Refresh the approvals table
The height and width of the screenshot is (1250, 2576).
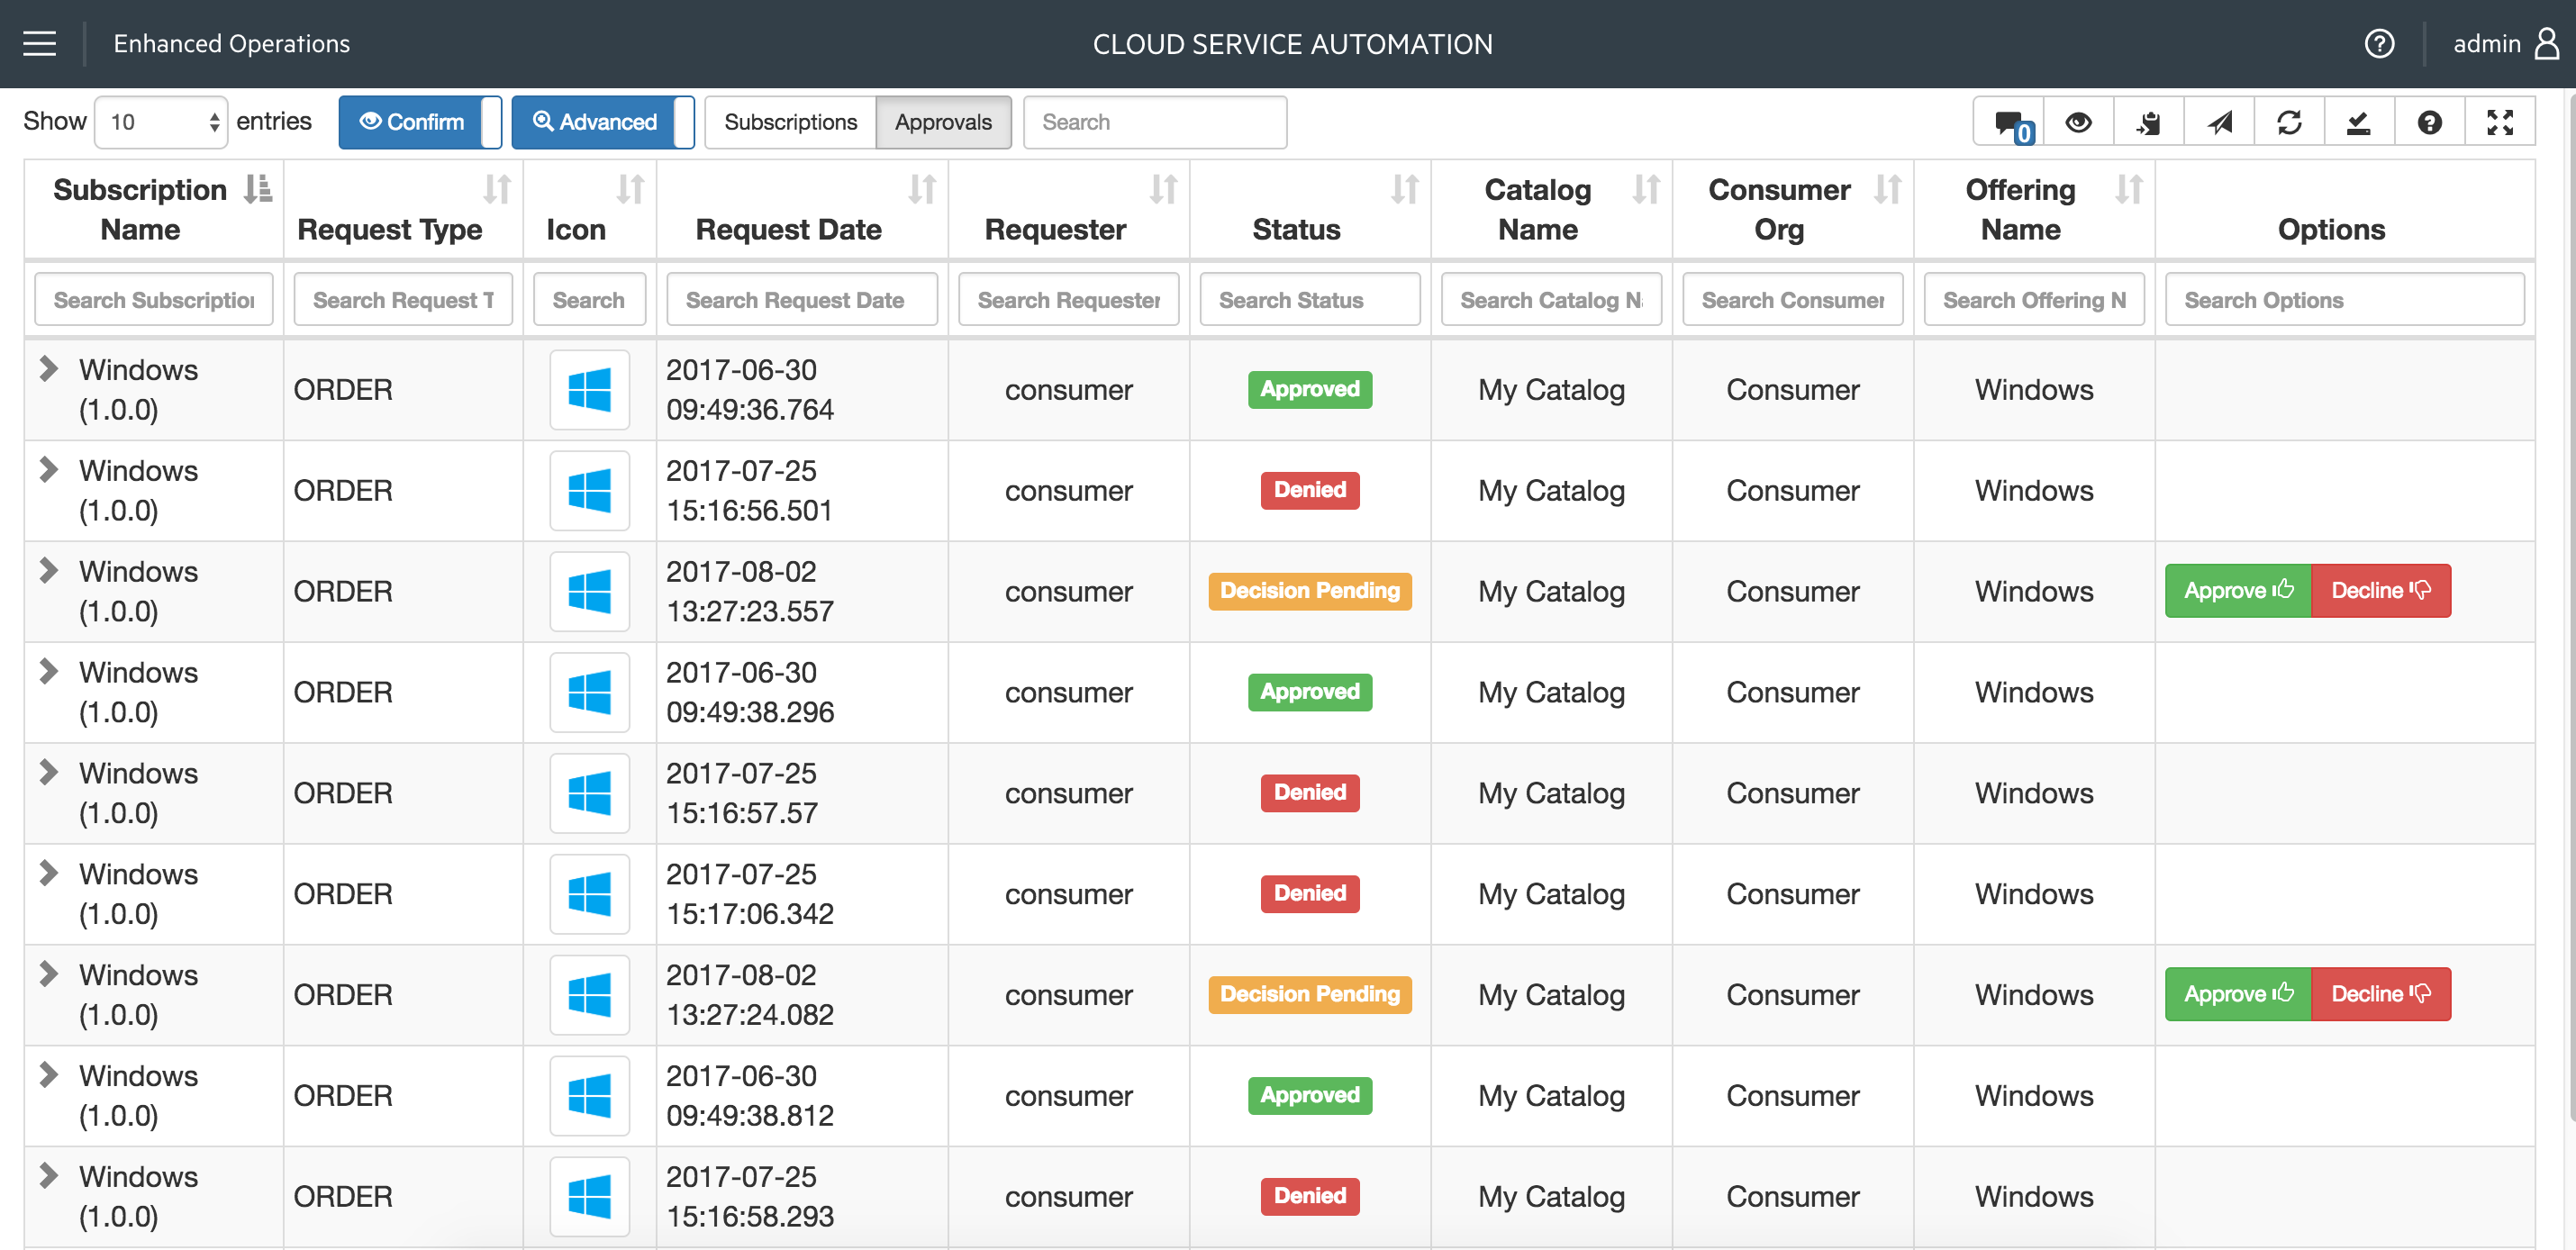tap(2289, 123)
